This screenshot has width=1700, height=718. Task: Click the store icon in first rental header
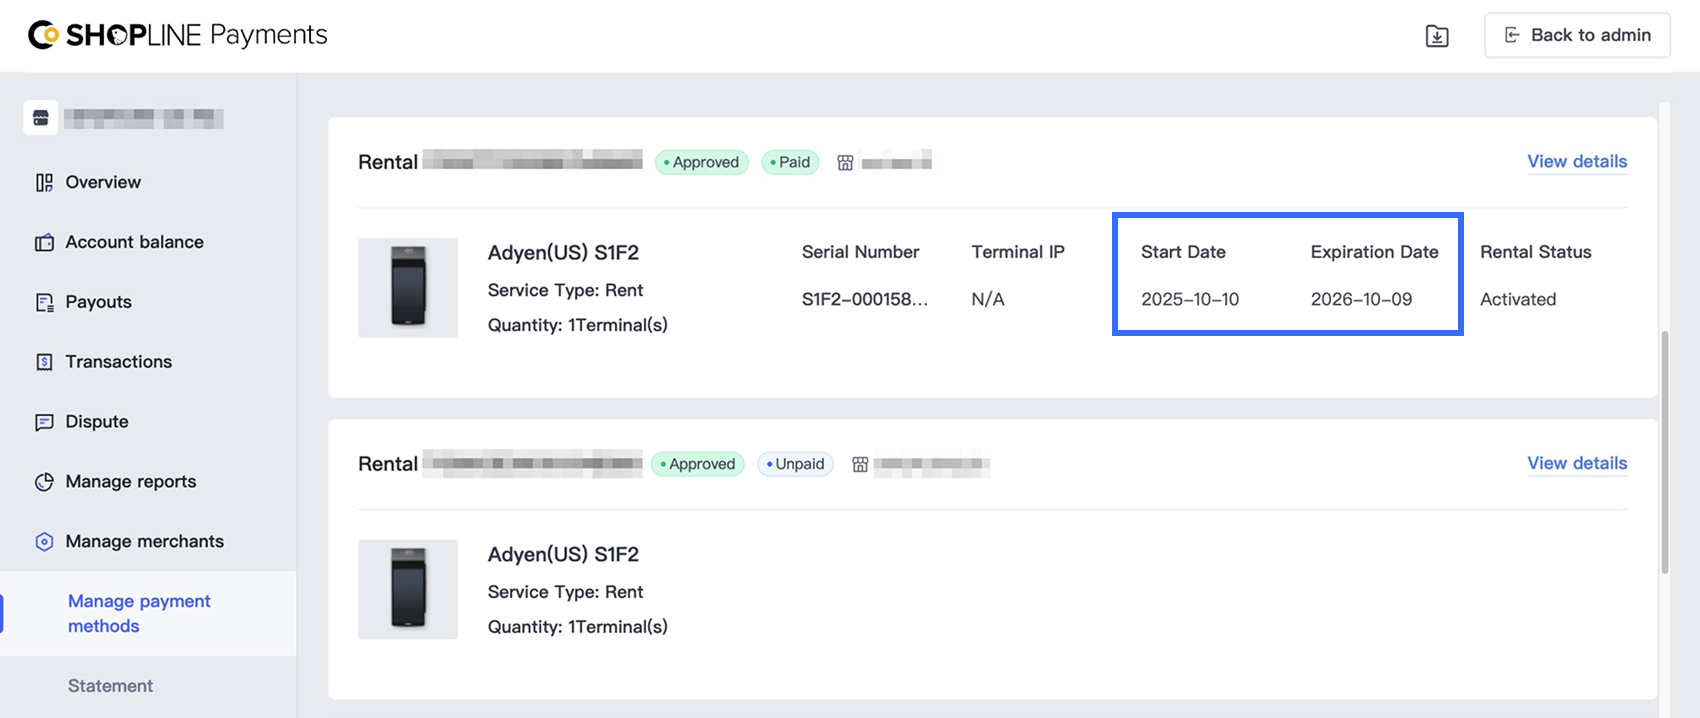pyautogui.click(x=845, y=163)
